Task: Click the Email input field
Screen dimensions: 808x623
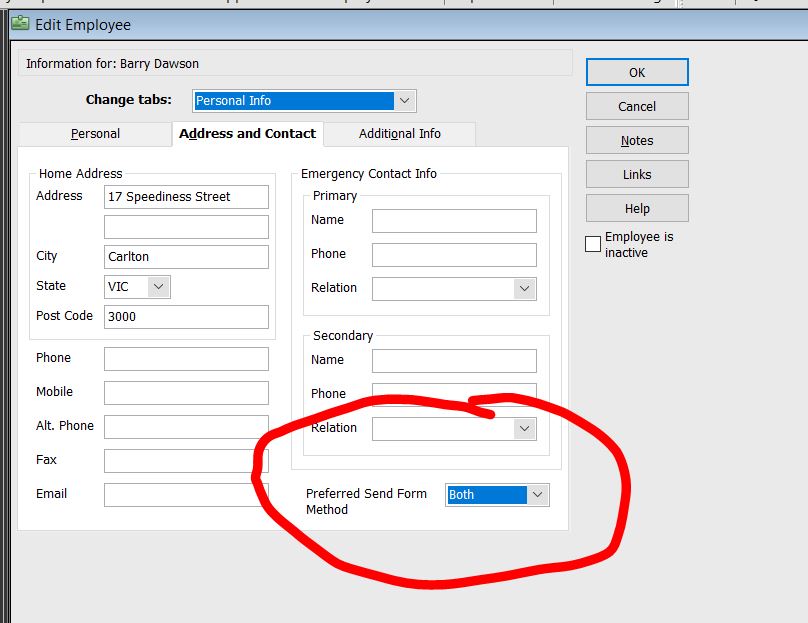Action: (x=186, y=495)
